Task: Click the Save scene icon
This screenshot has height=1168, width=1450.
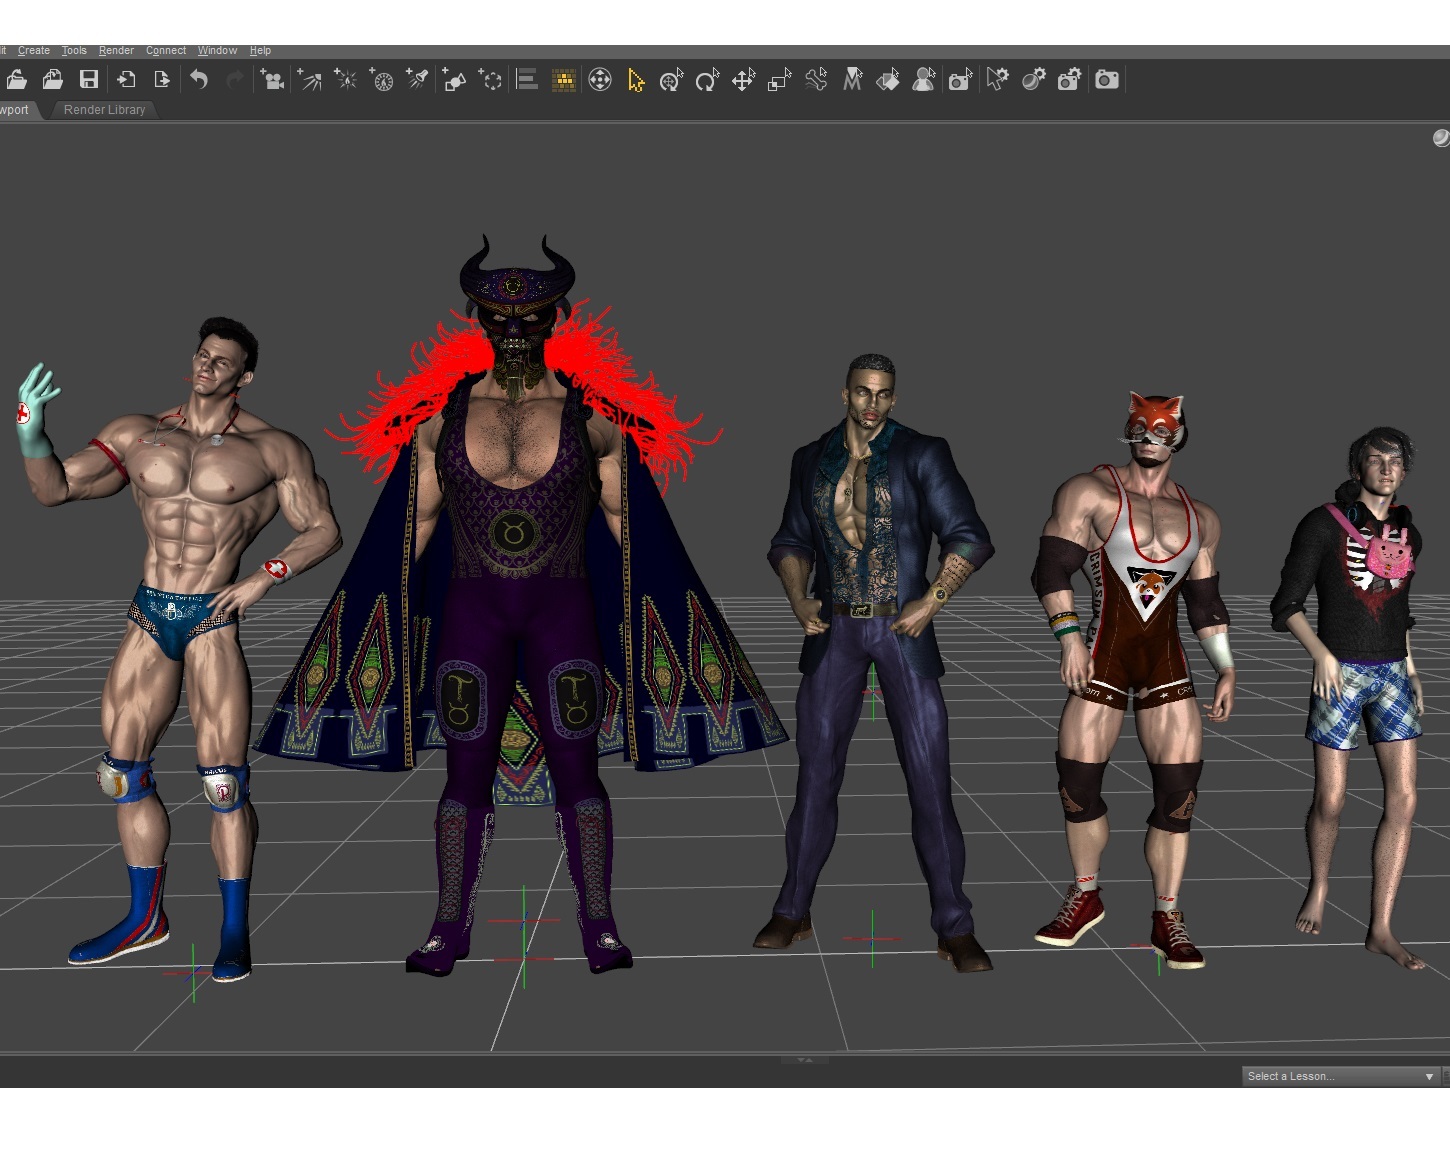Action: (89, 80)
